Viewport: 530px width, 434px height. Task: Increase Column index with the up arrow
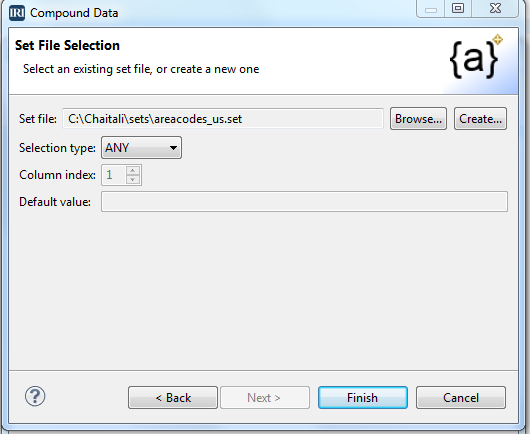point(133,170)
